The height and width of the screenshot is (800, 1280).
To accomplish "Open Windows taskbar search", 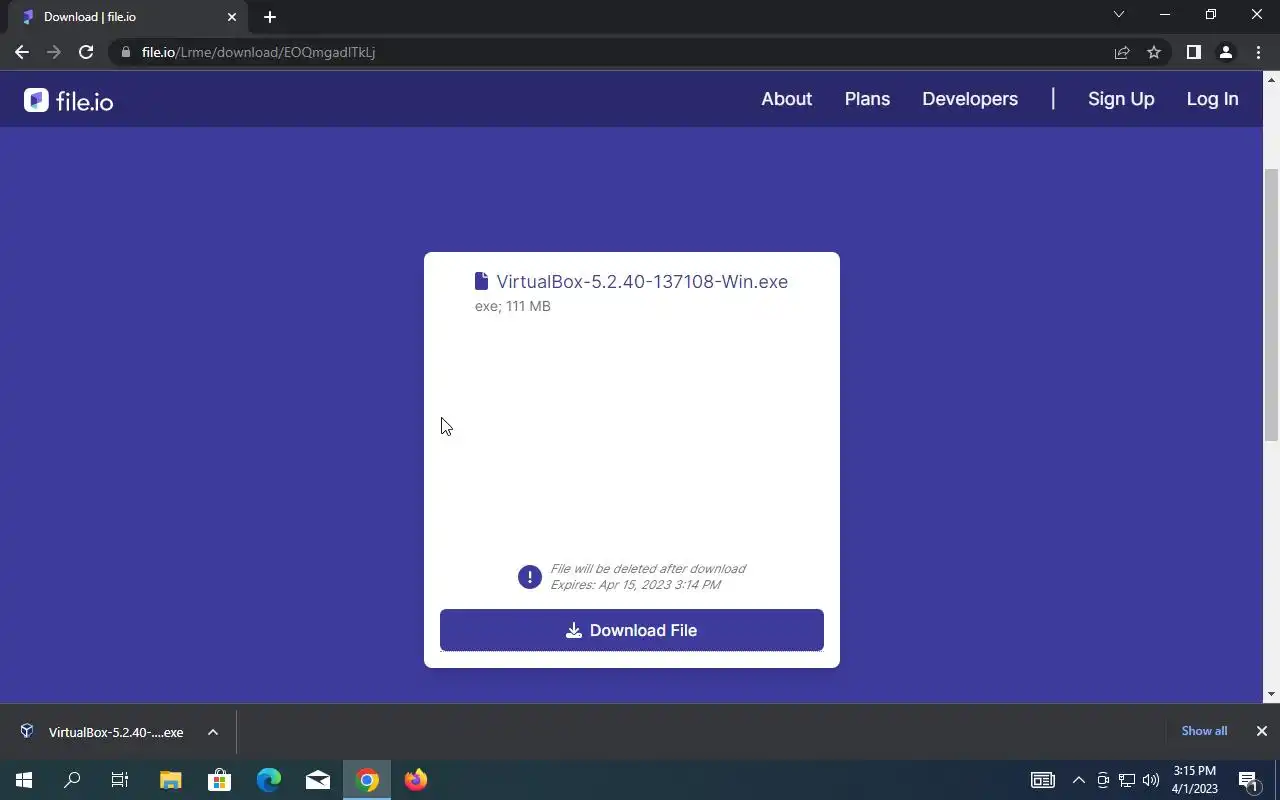I will [x=72, y=780].
